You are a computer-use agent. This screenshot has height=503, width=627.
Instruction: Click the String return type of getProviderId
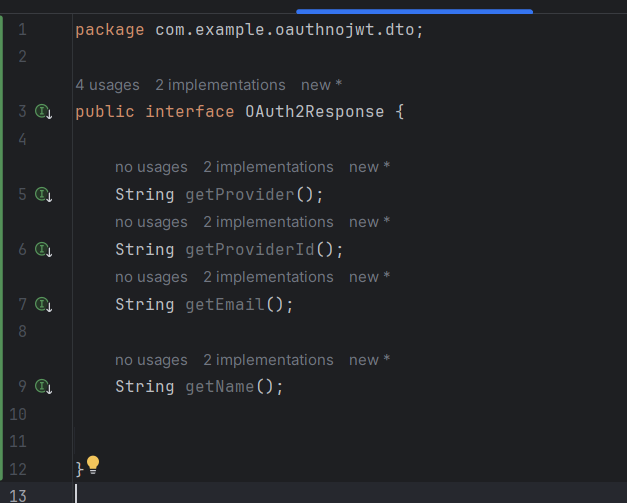click(145, 250)
